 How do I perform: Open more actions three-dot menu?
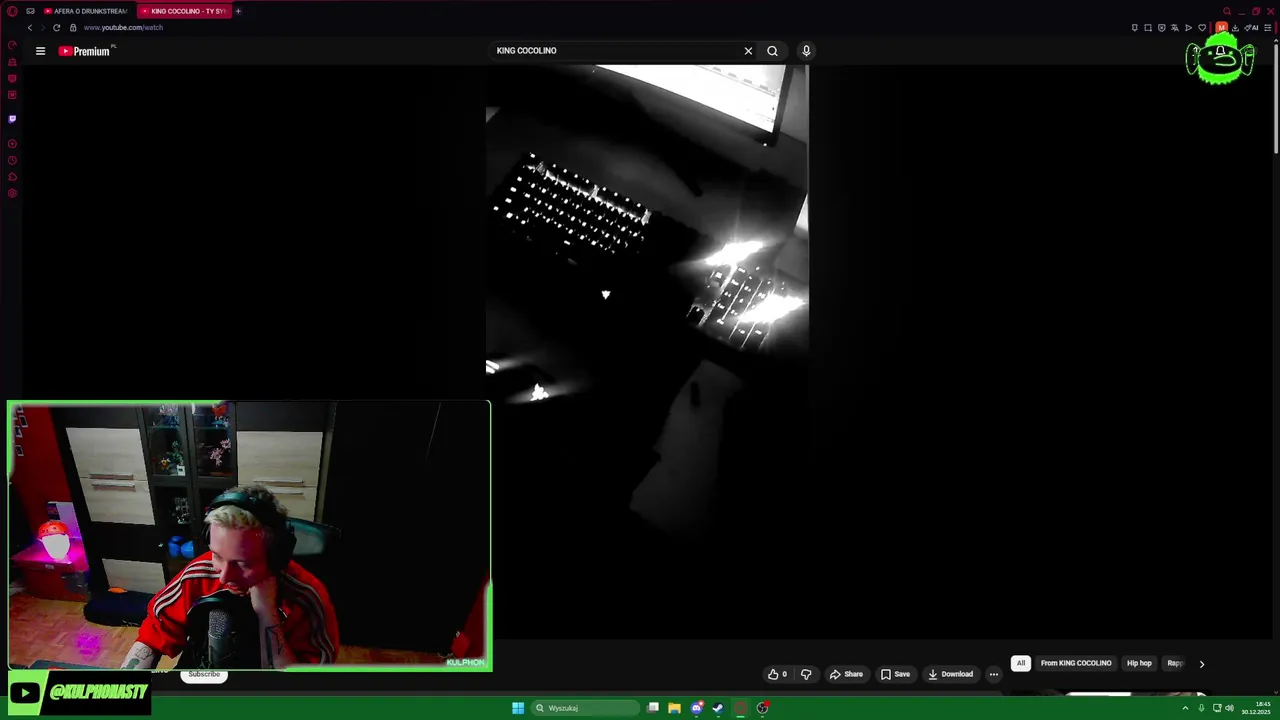[x=994, y=674]
